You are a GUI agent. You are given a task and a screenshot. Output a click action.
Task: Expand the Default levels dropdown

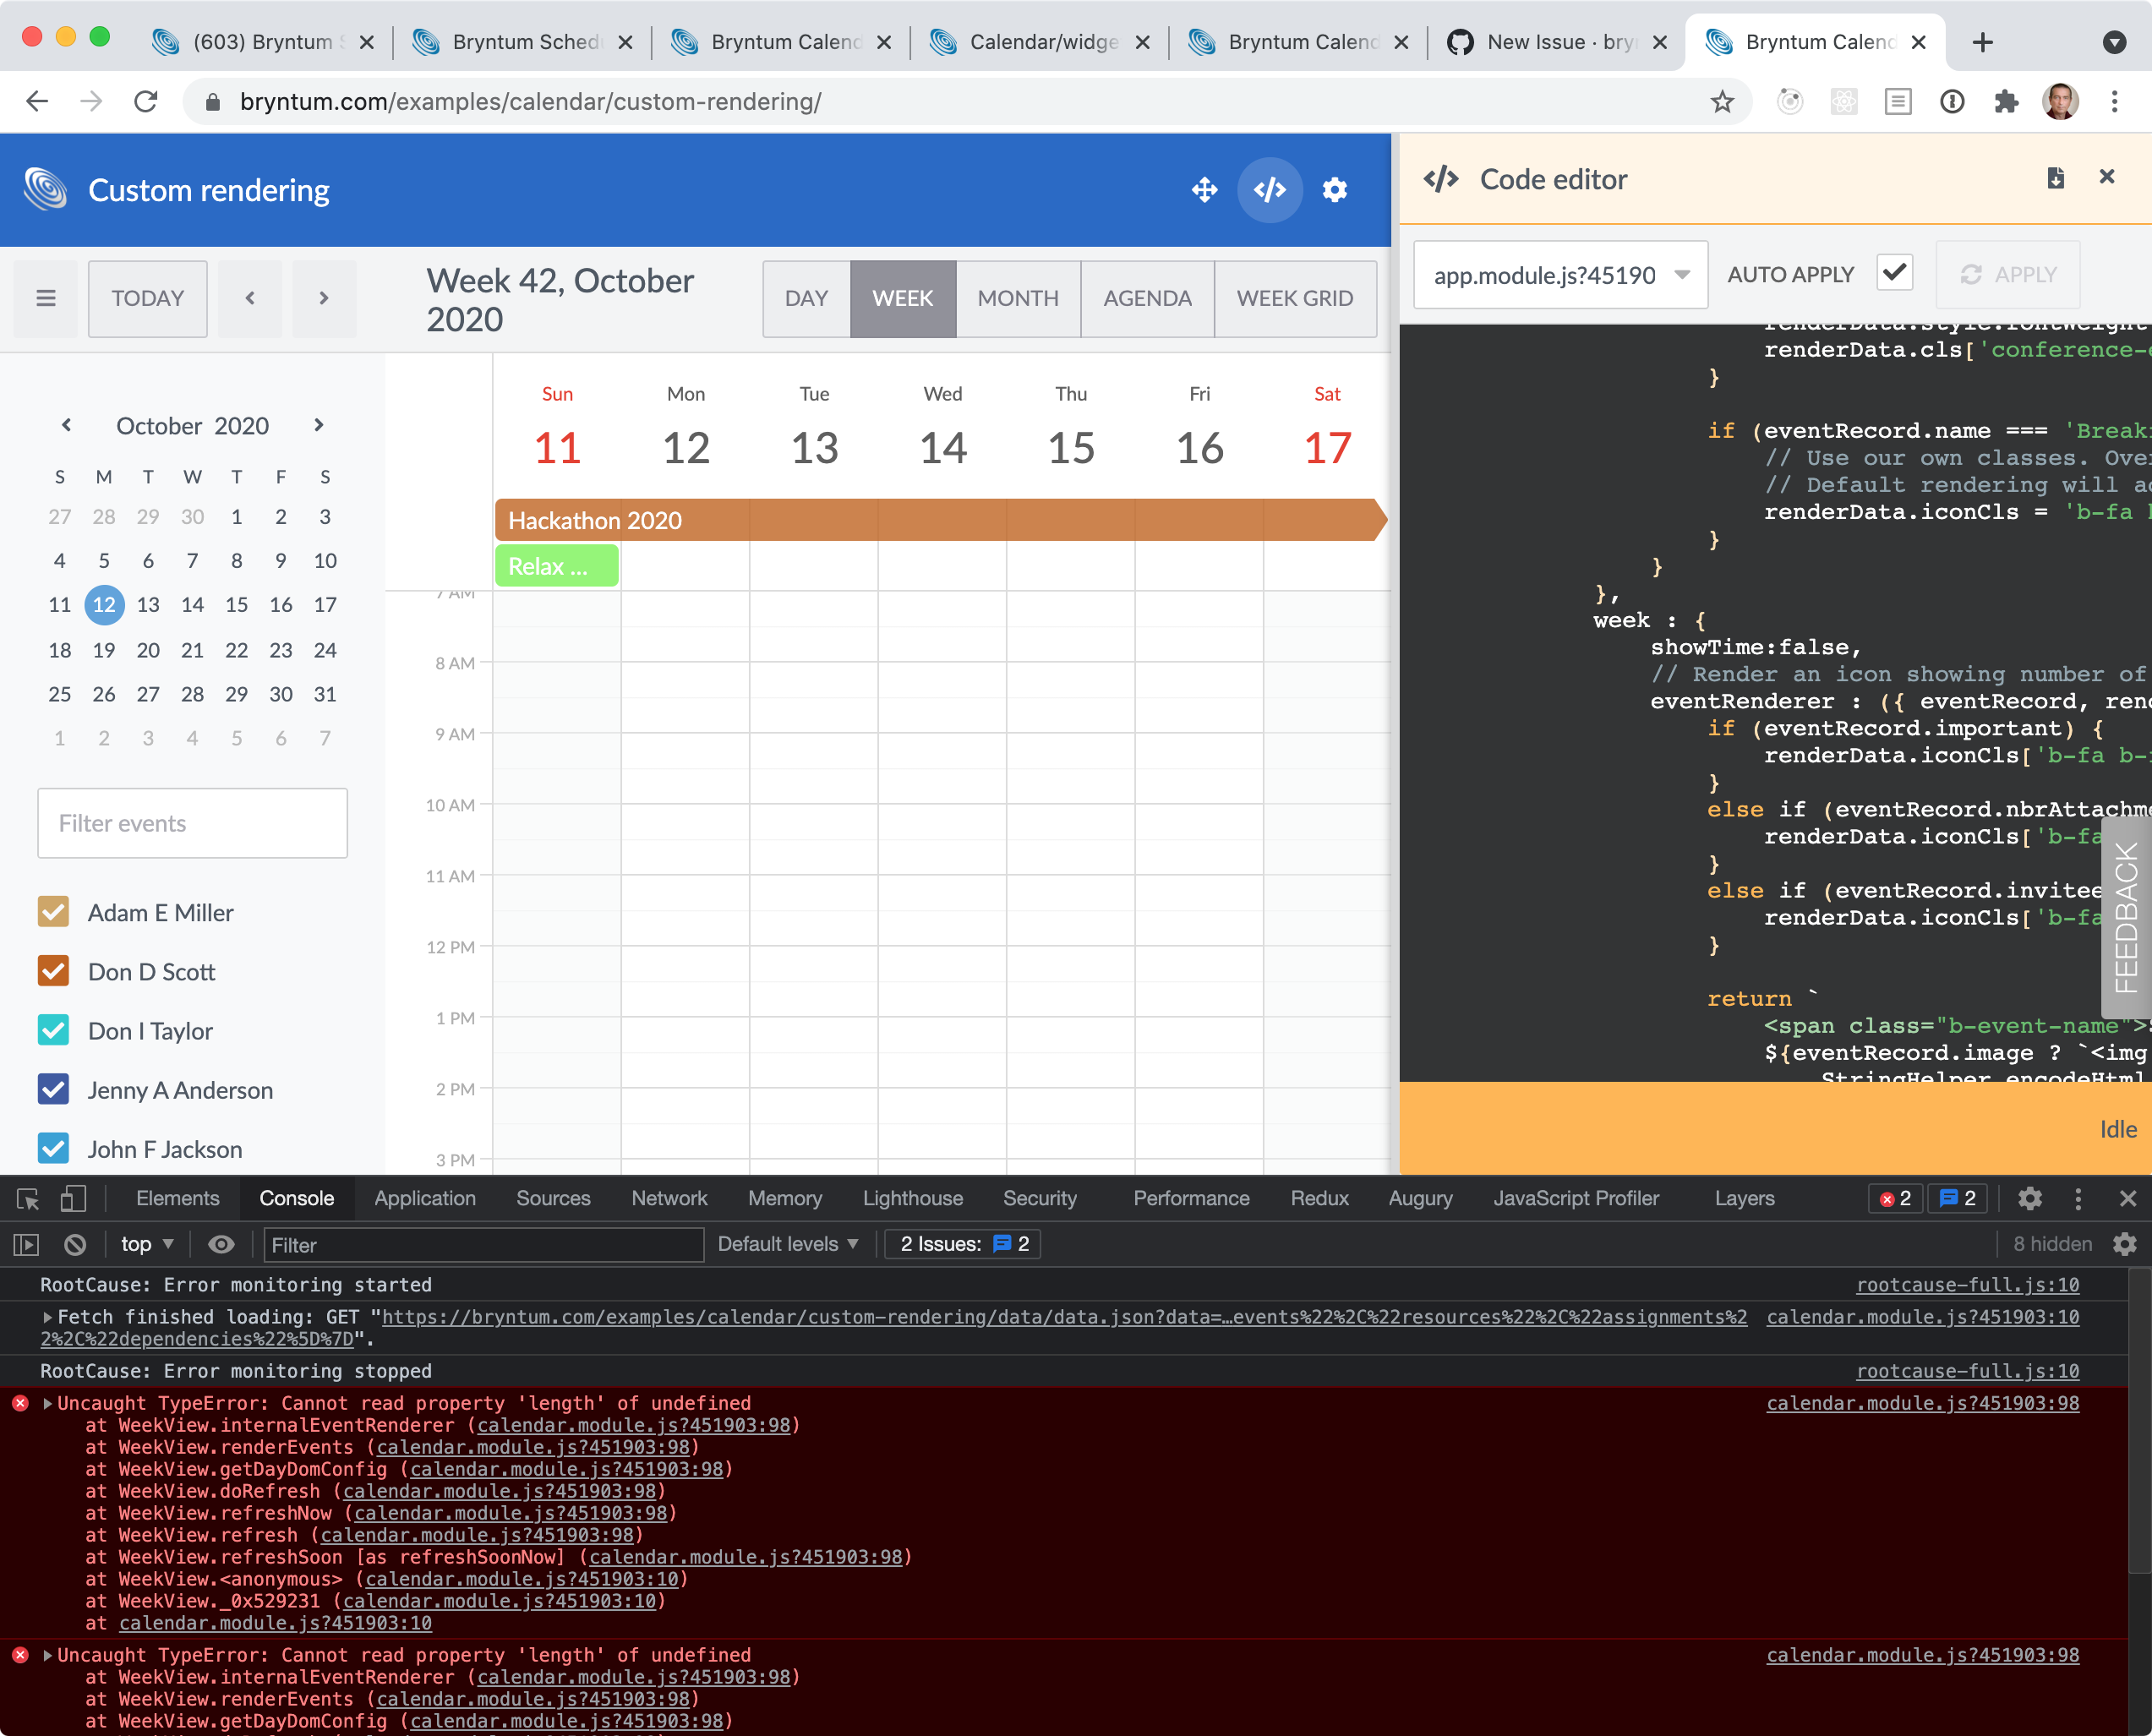tap(788, 1244)
